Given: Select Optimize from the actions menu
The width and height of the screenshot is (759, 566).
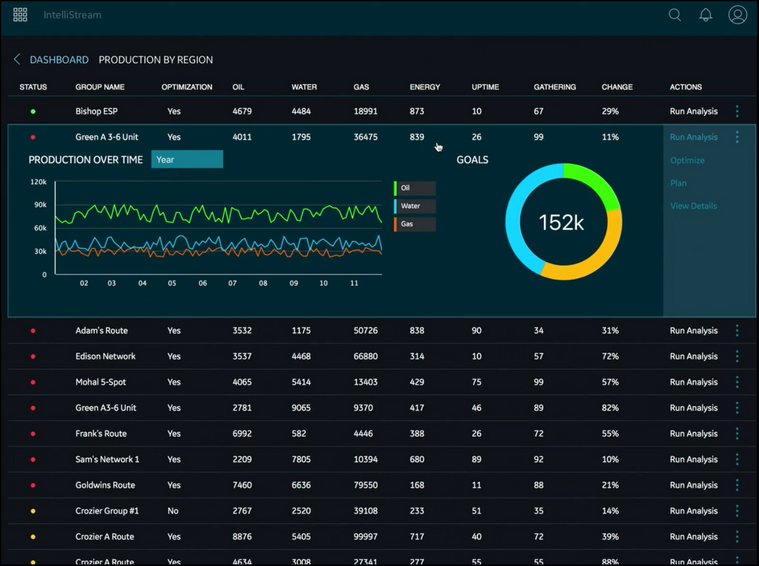Looking at the screenshot, I should click(687, 160).
